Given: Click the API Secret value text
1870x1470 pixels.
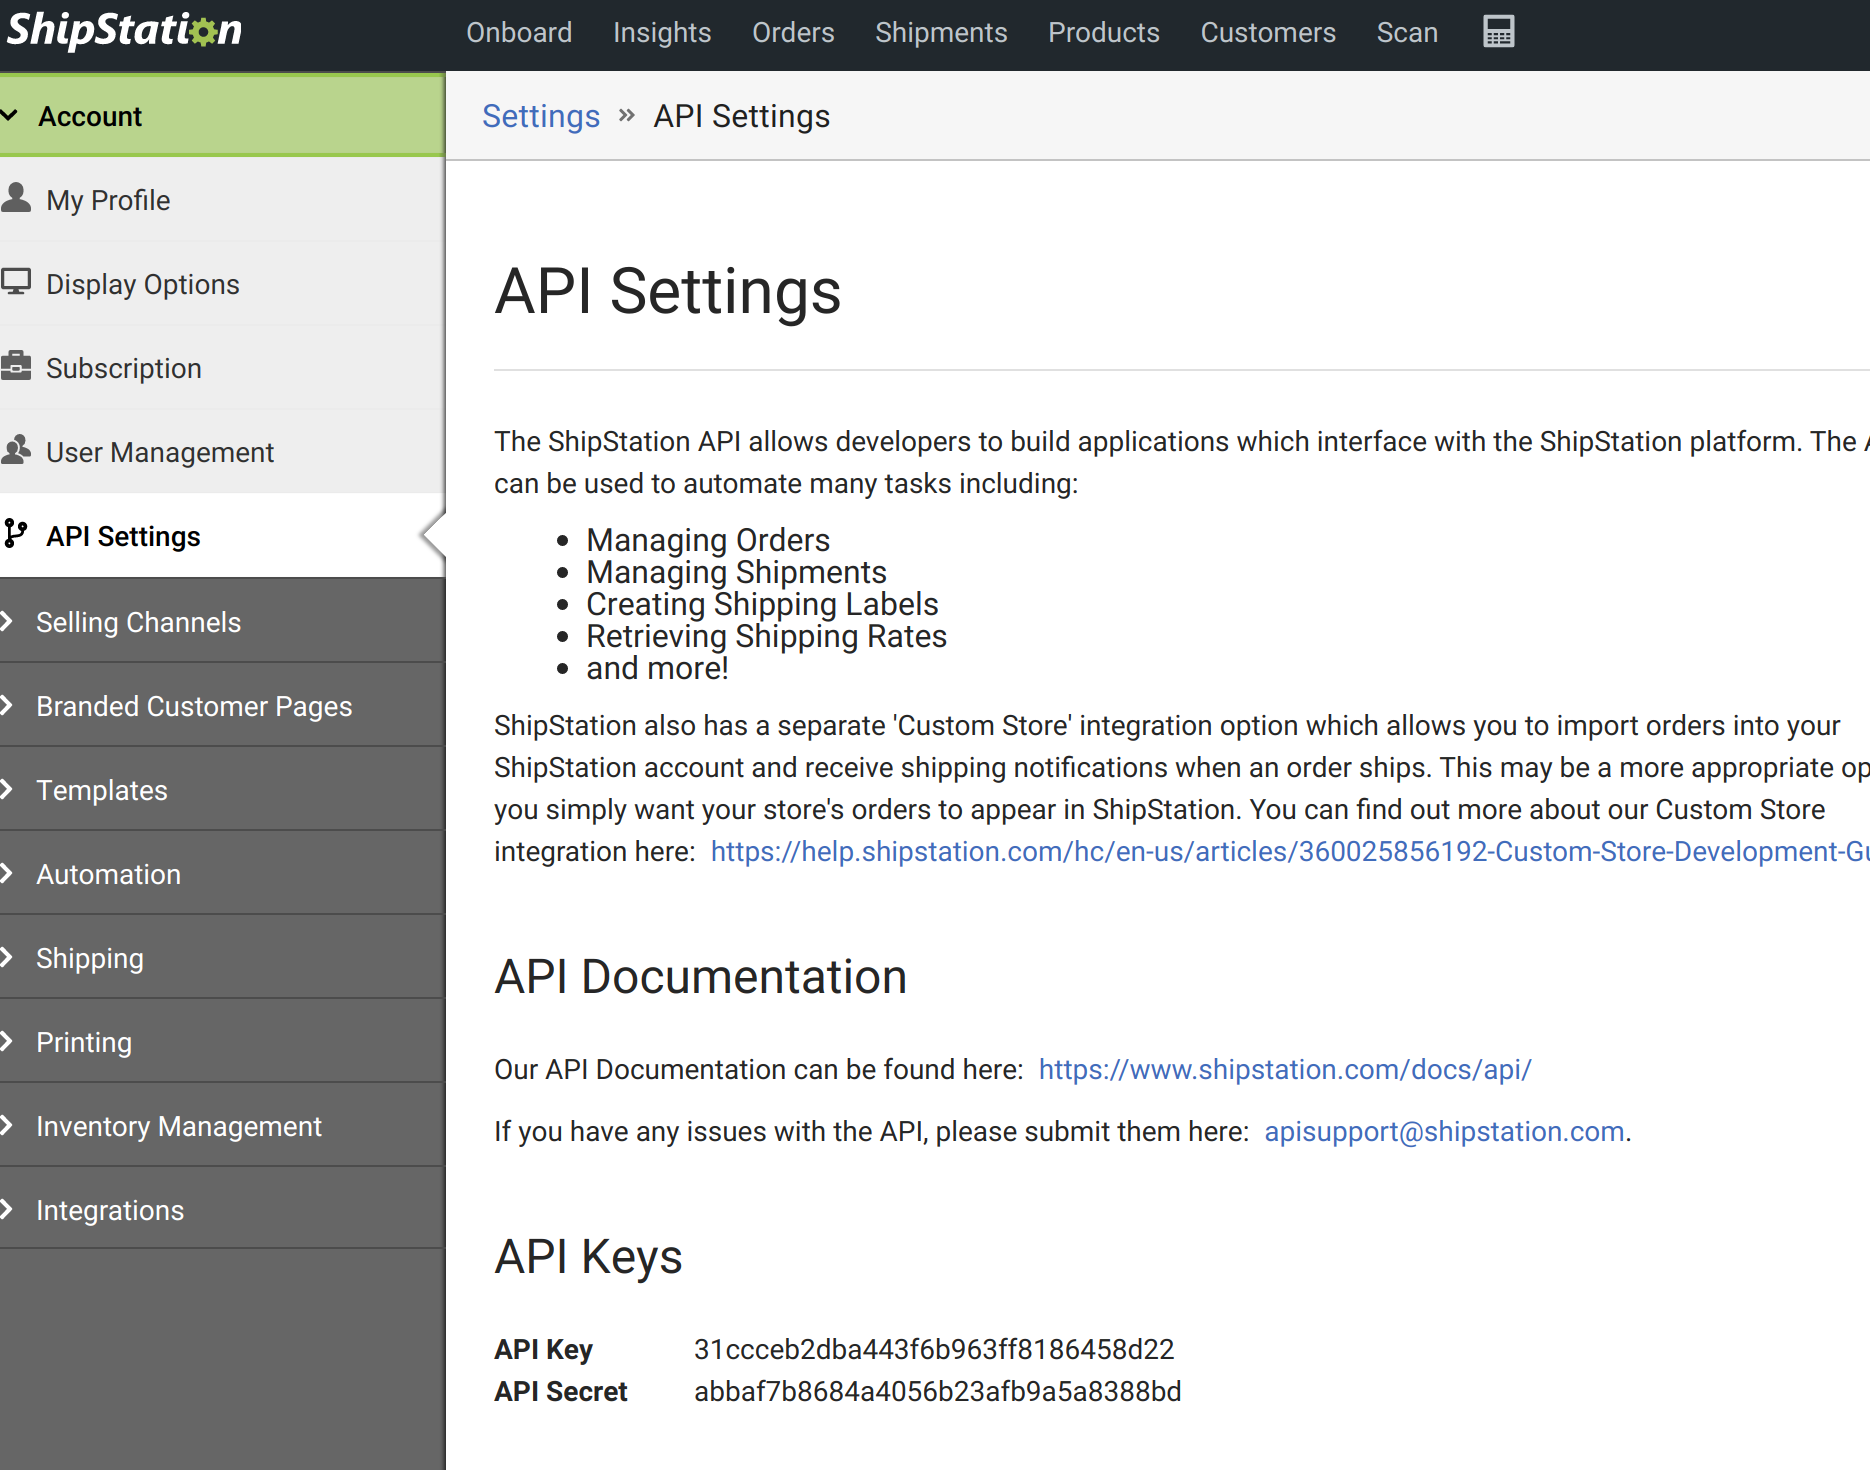Looking at the screenshot, I should [x=938, y=1391].
